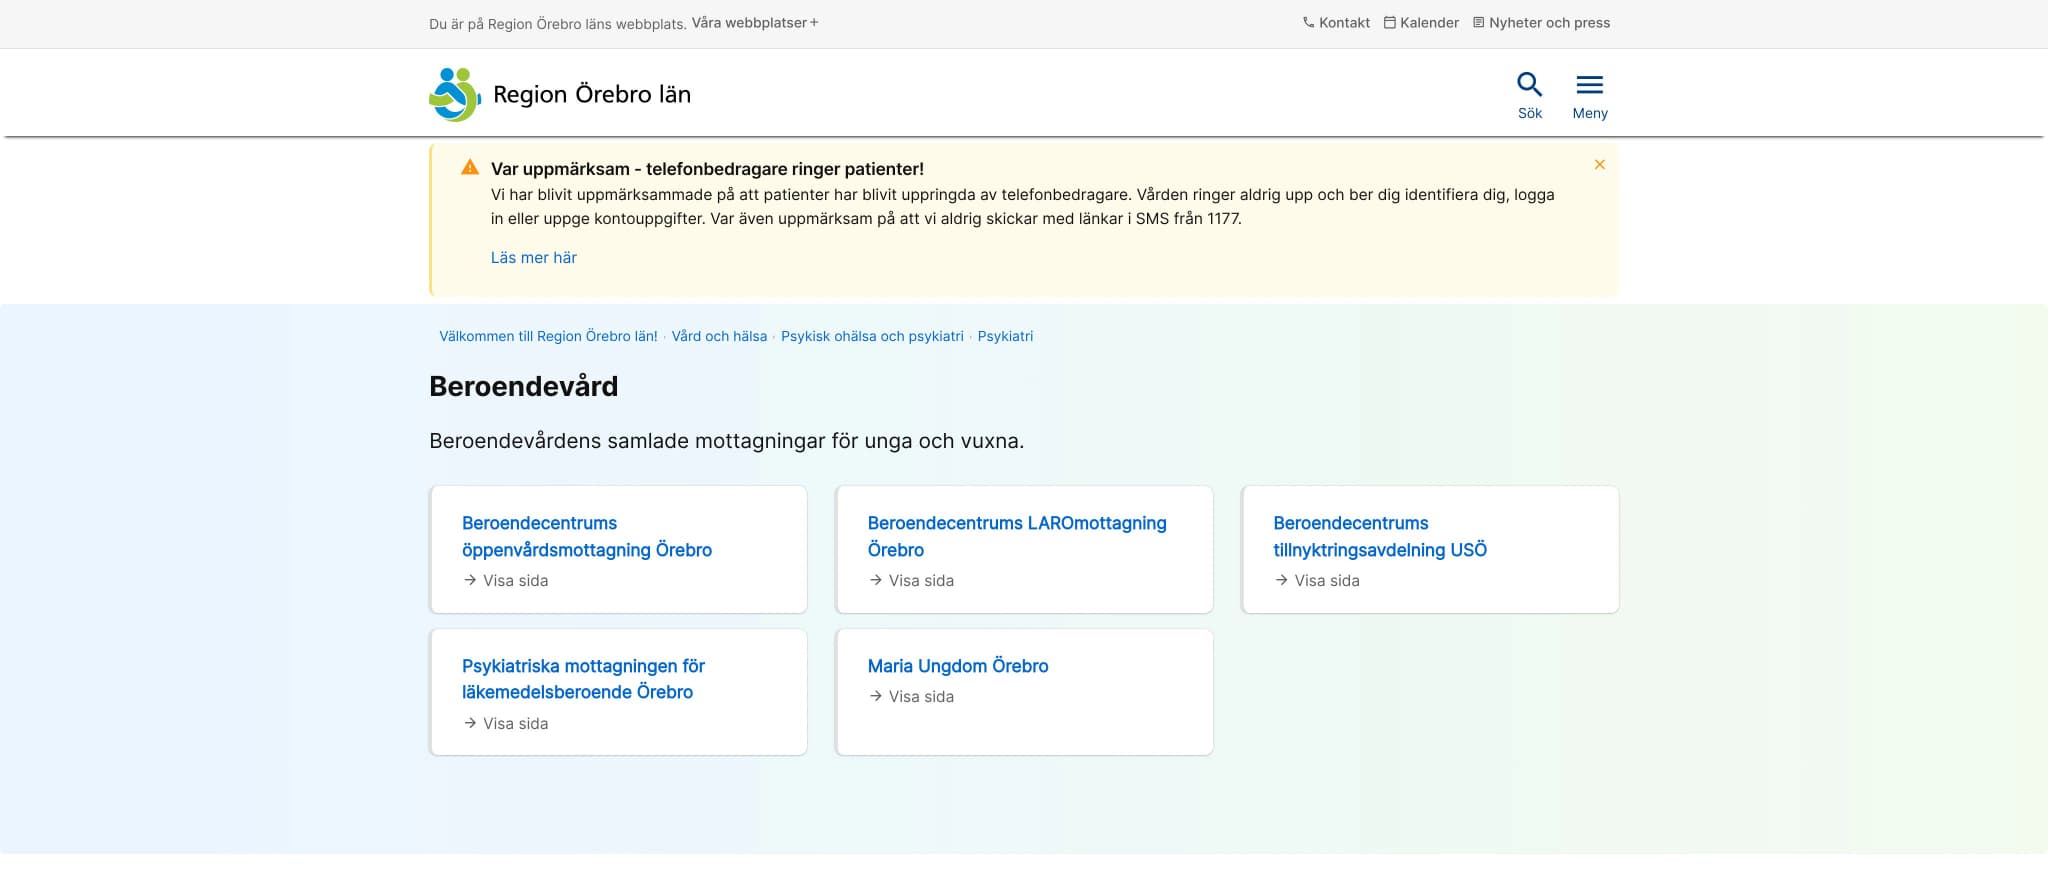Click the Kontakt phone icon link
This screenshot has width=2048, height=878.
pos(1336,23)
